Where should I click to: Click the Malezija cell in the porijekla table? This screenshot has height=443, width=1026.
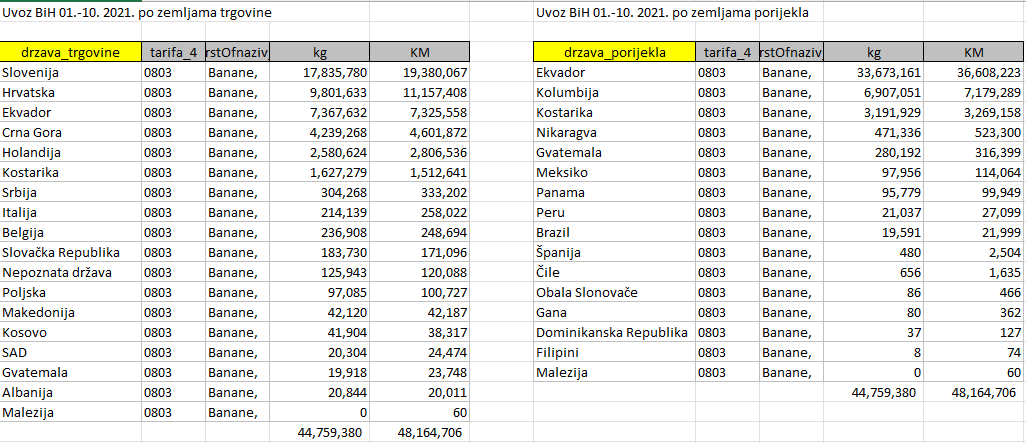click(x=614, y=373)
